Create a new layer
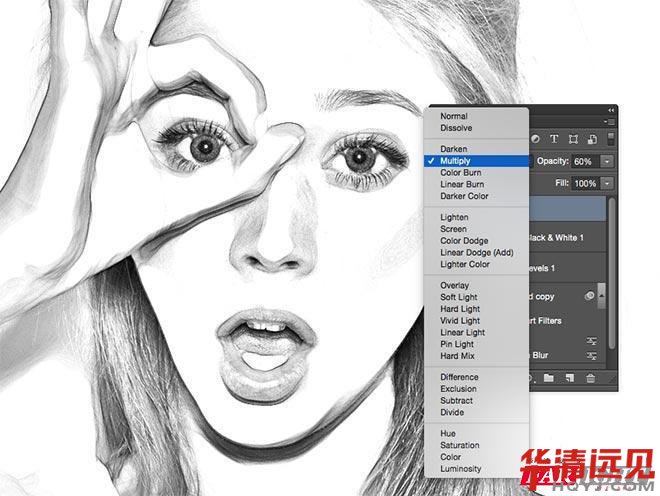660x496 pixels. click(570, 378)
